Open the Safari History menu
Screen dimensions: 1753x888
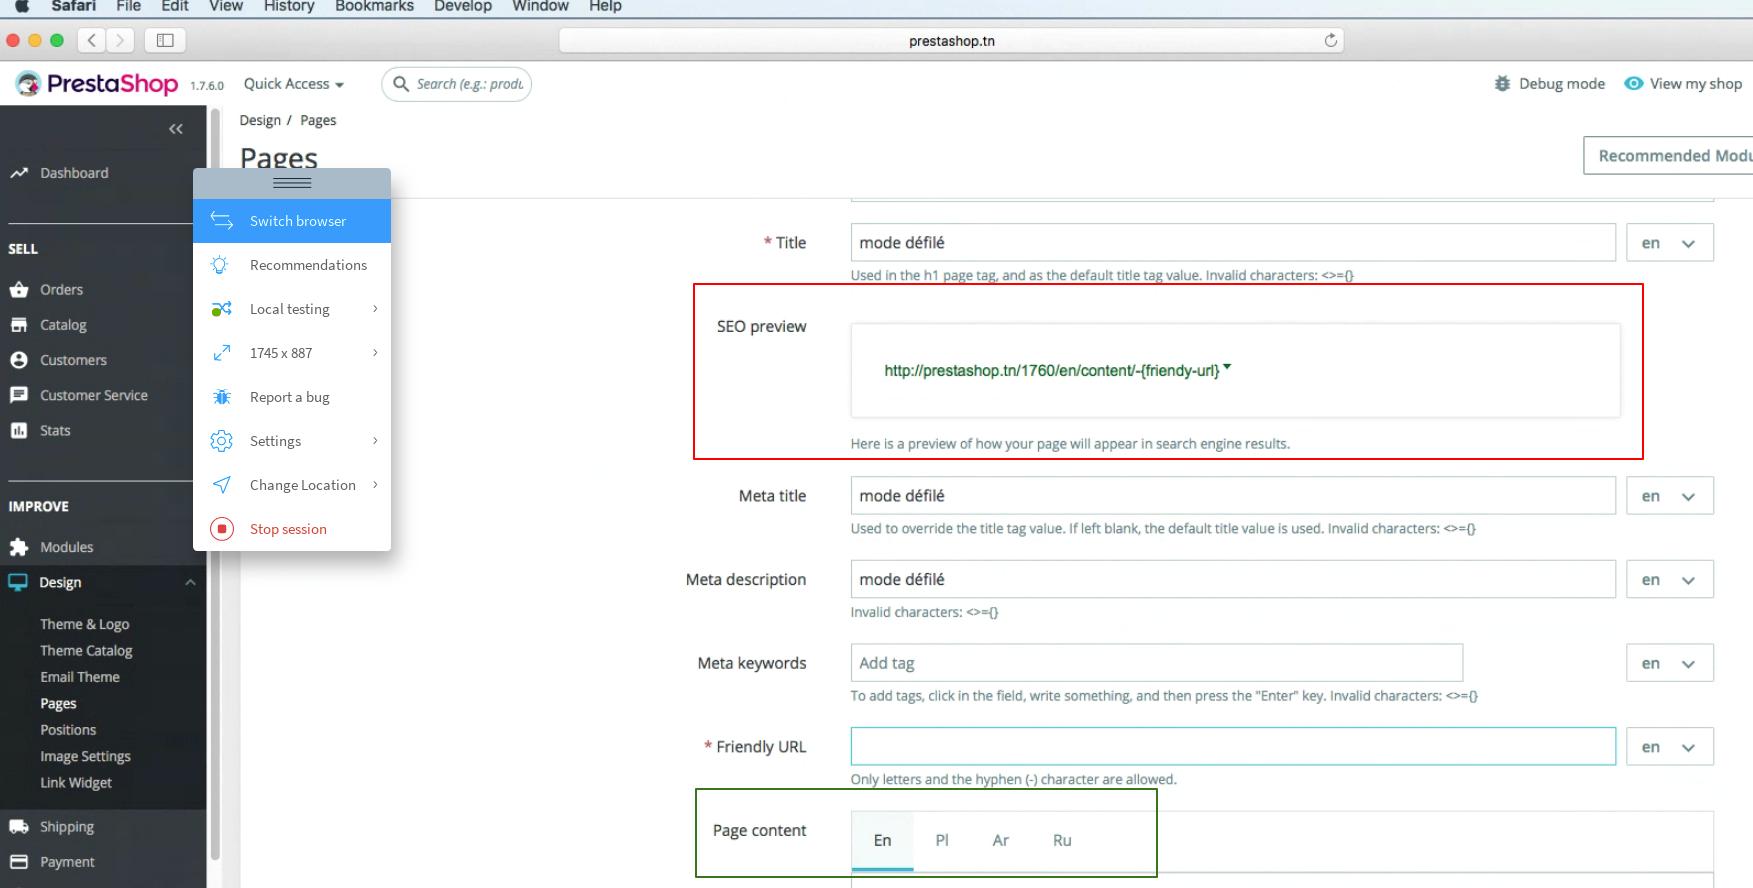(x=289, y=6)
